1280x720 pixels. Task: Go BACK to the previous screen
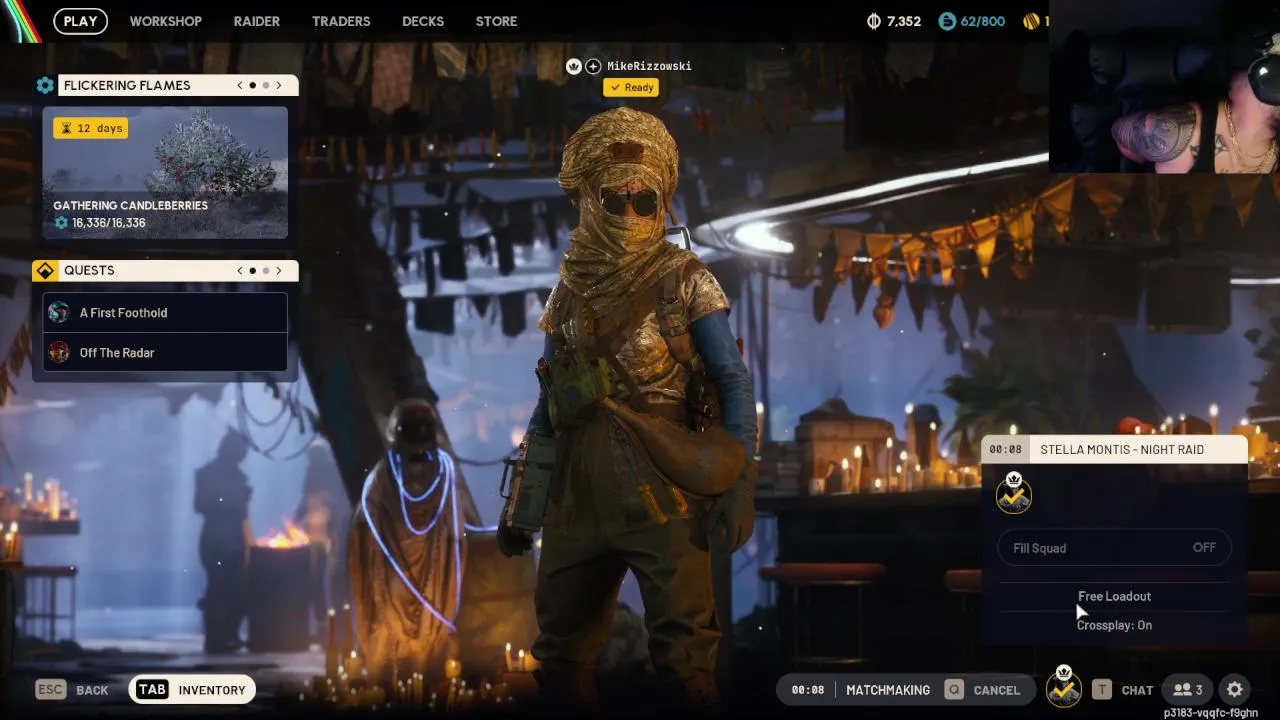(x=92, y=690)
